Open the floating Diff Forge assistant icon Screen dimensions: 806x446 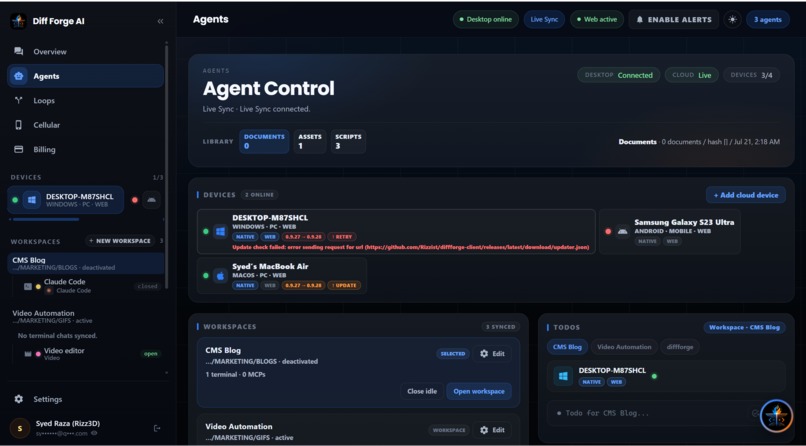pyautogui.click(x=776, y=416)
